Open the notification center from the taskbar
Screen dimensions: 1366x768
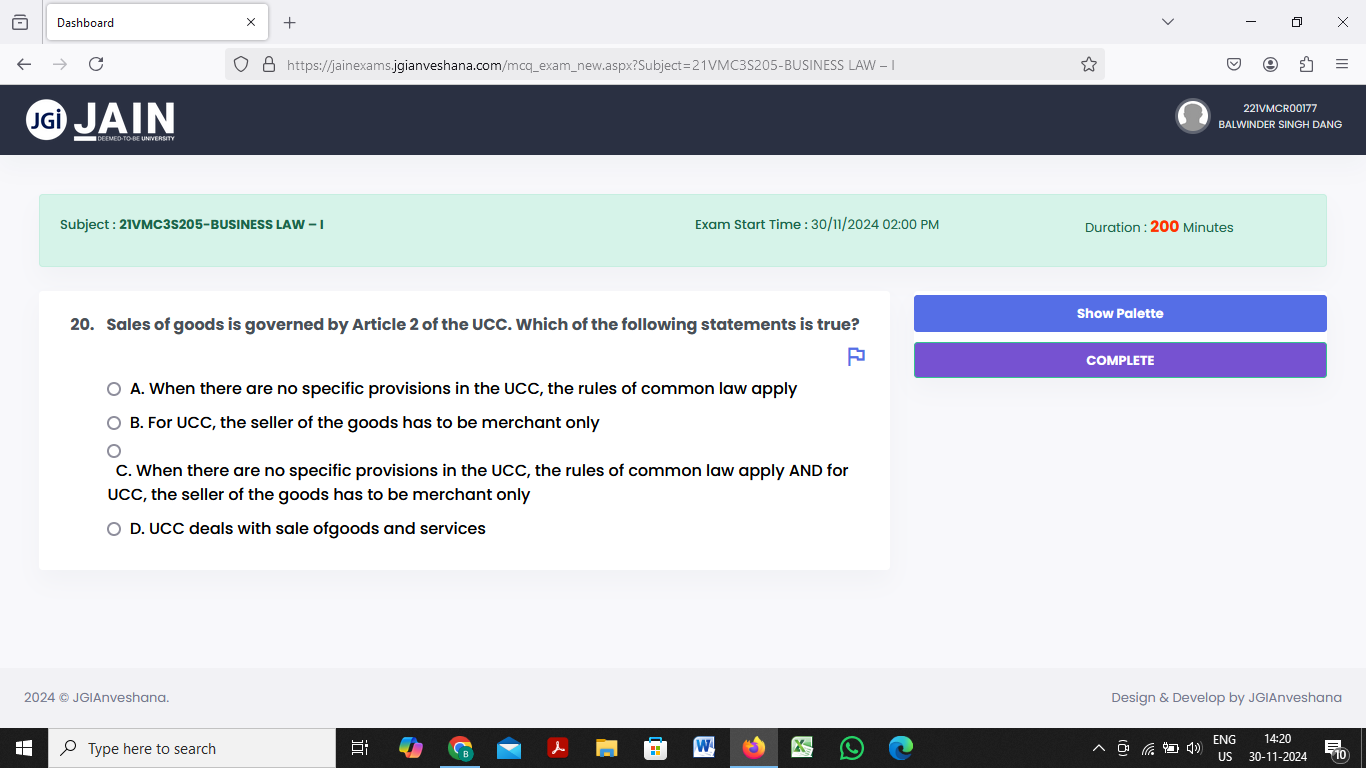[1333, 747]
